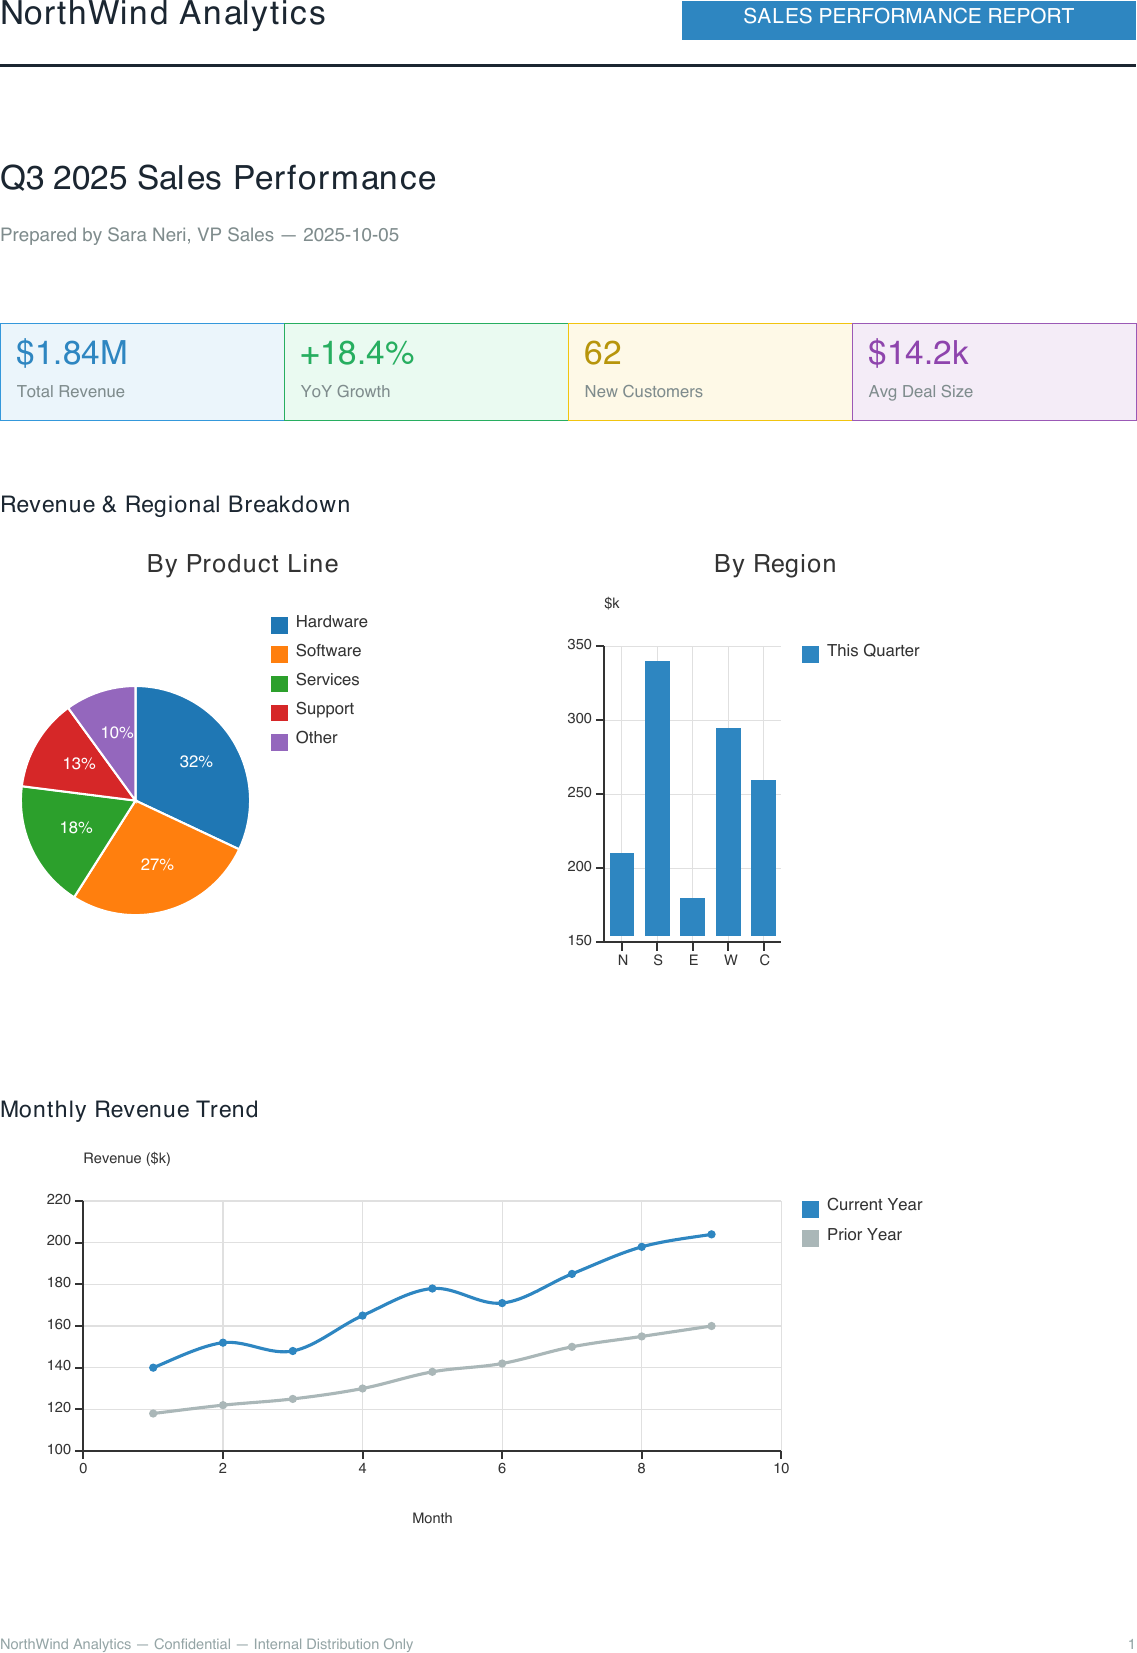The width and height of the screenshot is (1137, 1653).
Task: Click the Software legend label
Action: click(328, 651)
